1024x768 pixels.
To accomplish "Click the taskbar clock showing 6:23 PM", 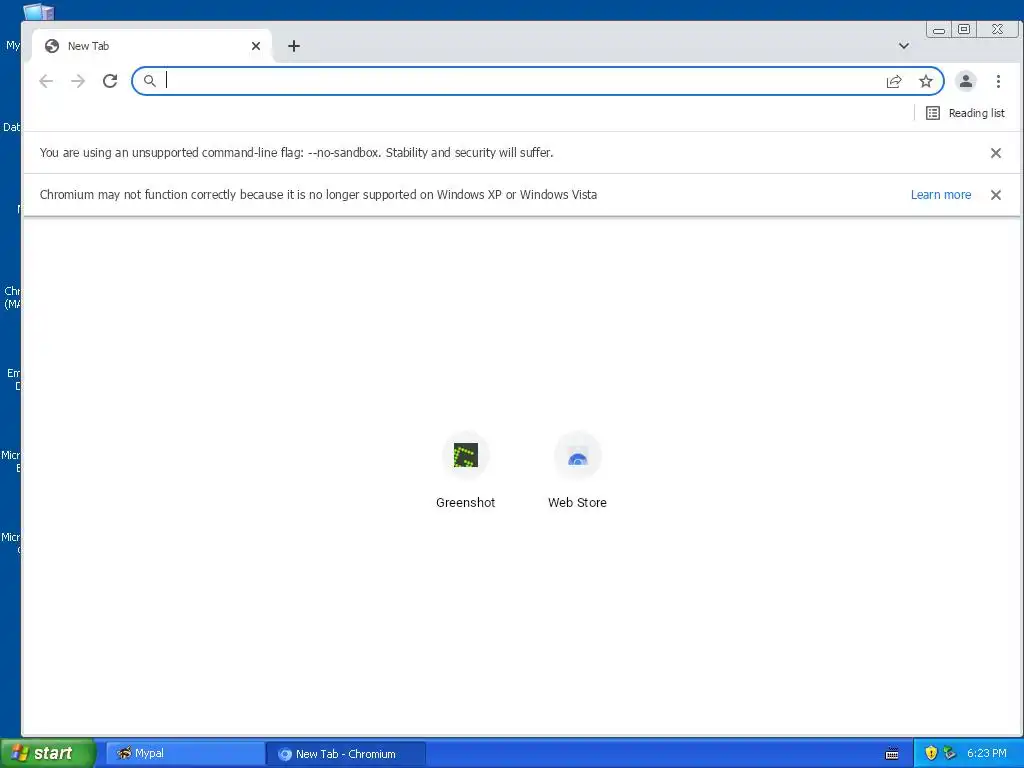I will 987,754.
